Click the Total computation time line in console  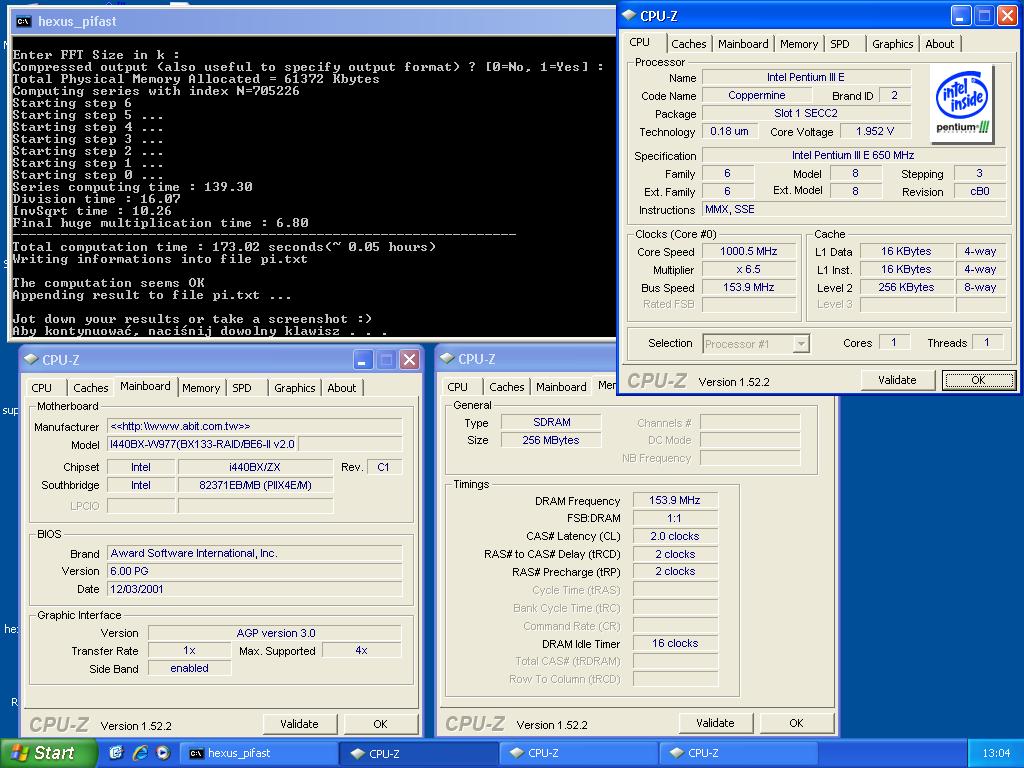click(224, 247)
